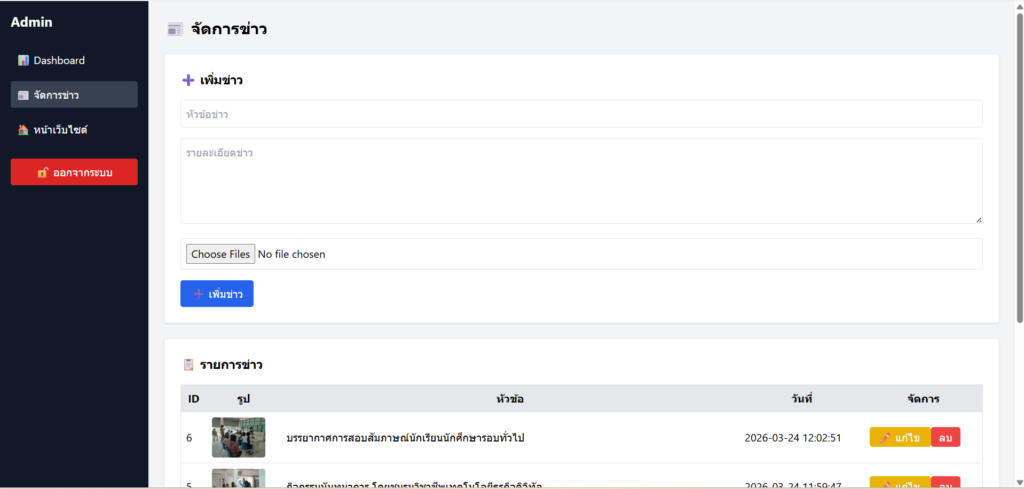Click into the รายละเอียดข่าว details textarea
This screenshot has height=489, width=1024.
(581, 181)
